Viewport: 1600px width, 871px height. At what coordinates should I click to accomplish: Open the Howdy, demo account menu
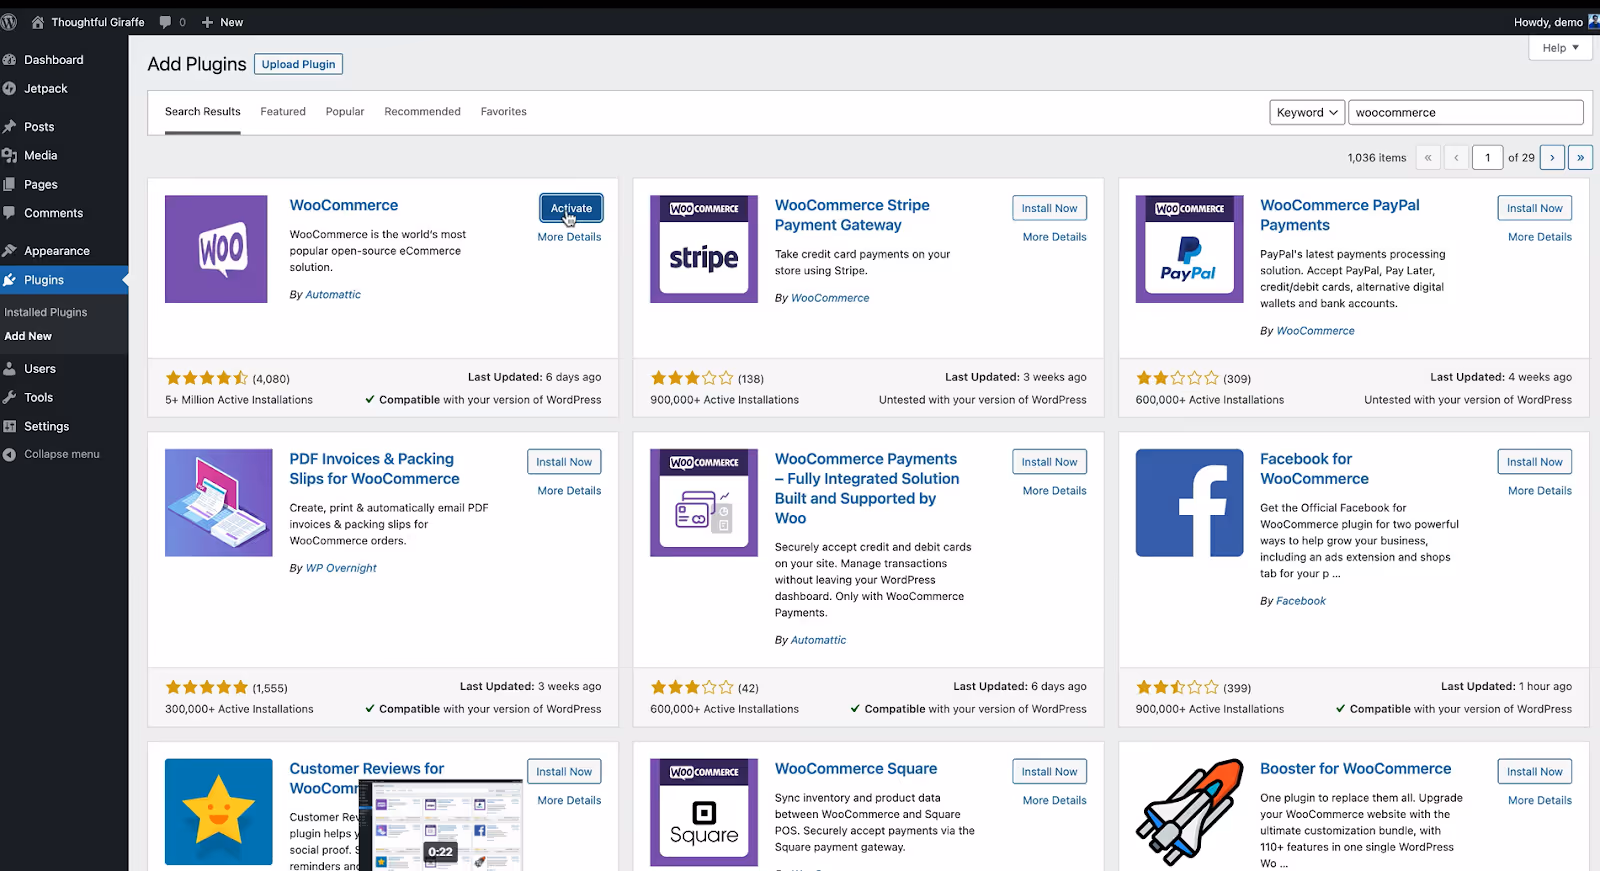(x=1556, y=22)
